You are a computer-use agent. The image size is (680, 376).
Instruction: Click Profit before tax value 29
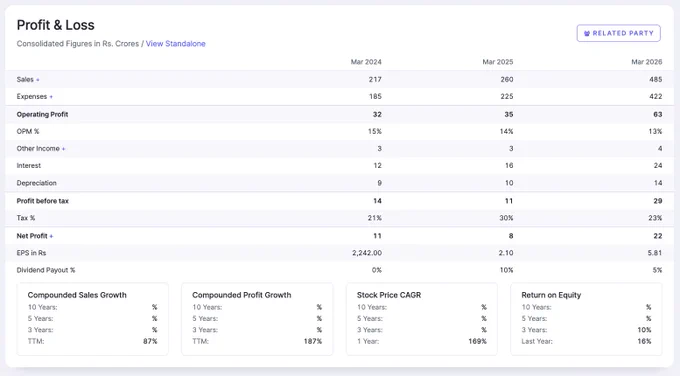click(658, 201)
